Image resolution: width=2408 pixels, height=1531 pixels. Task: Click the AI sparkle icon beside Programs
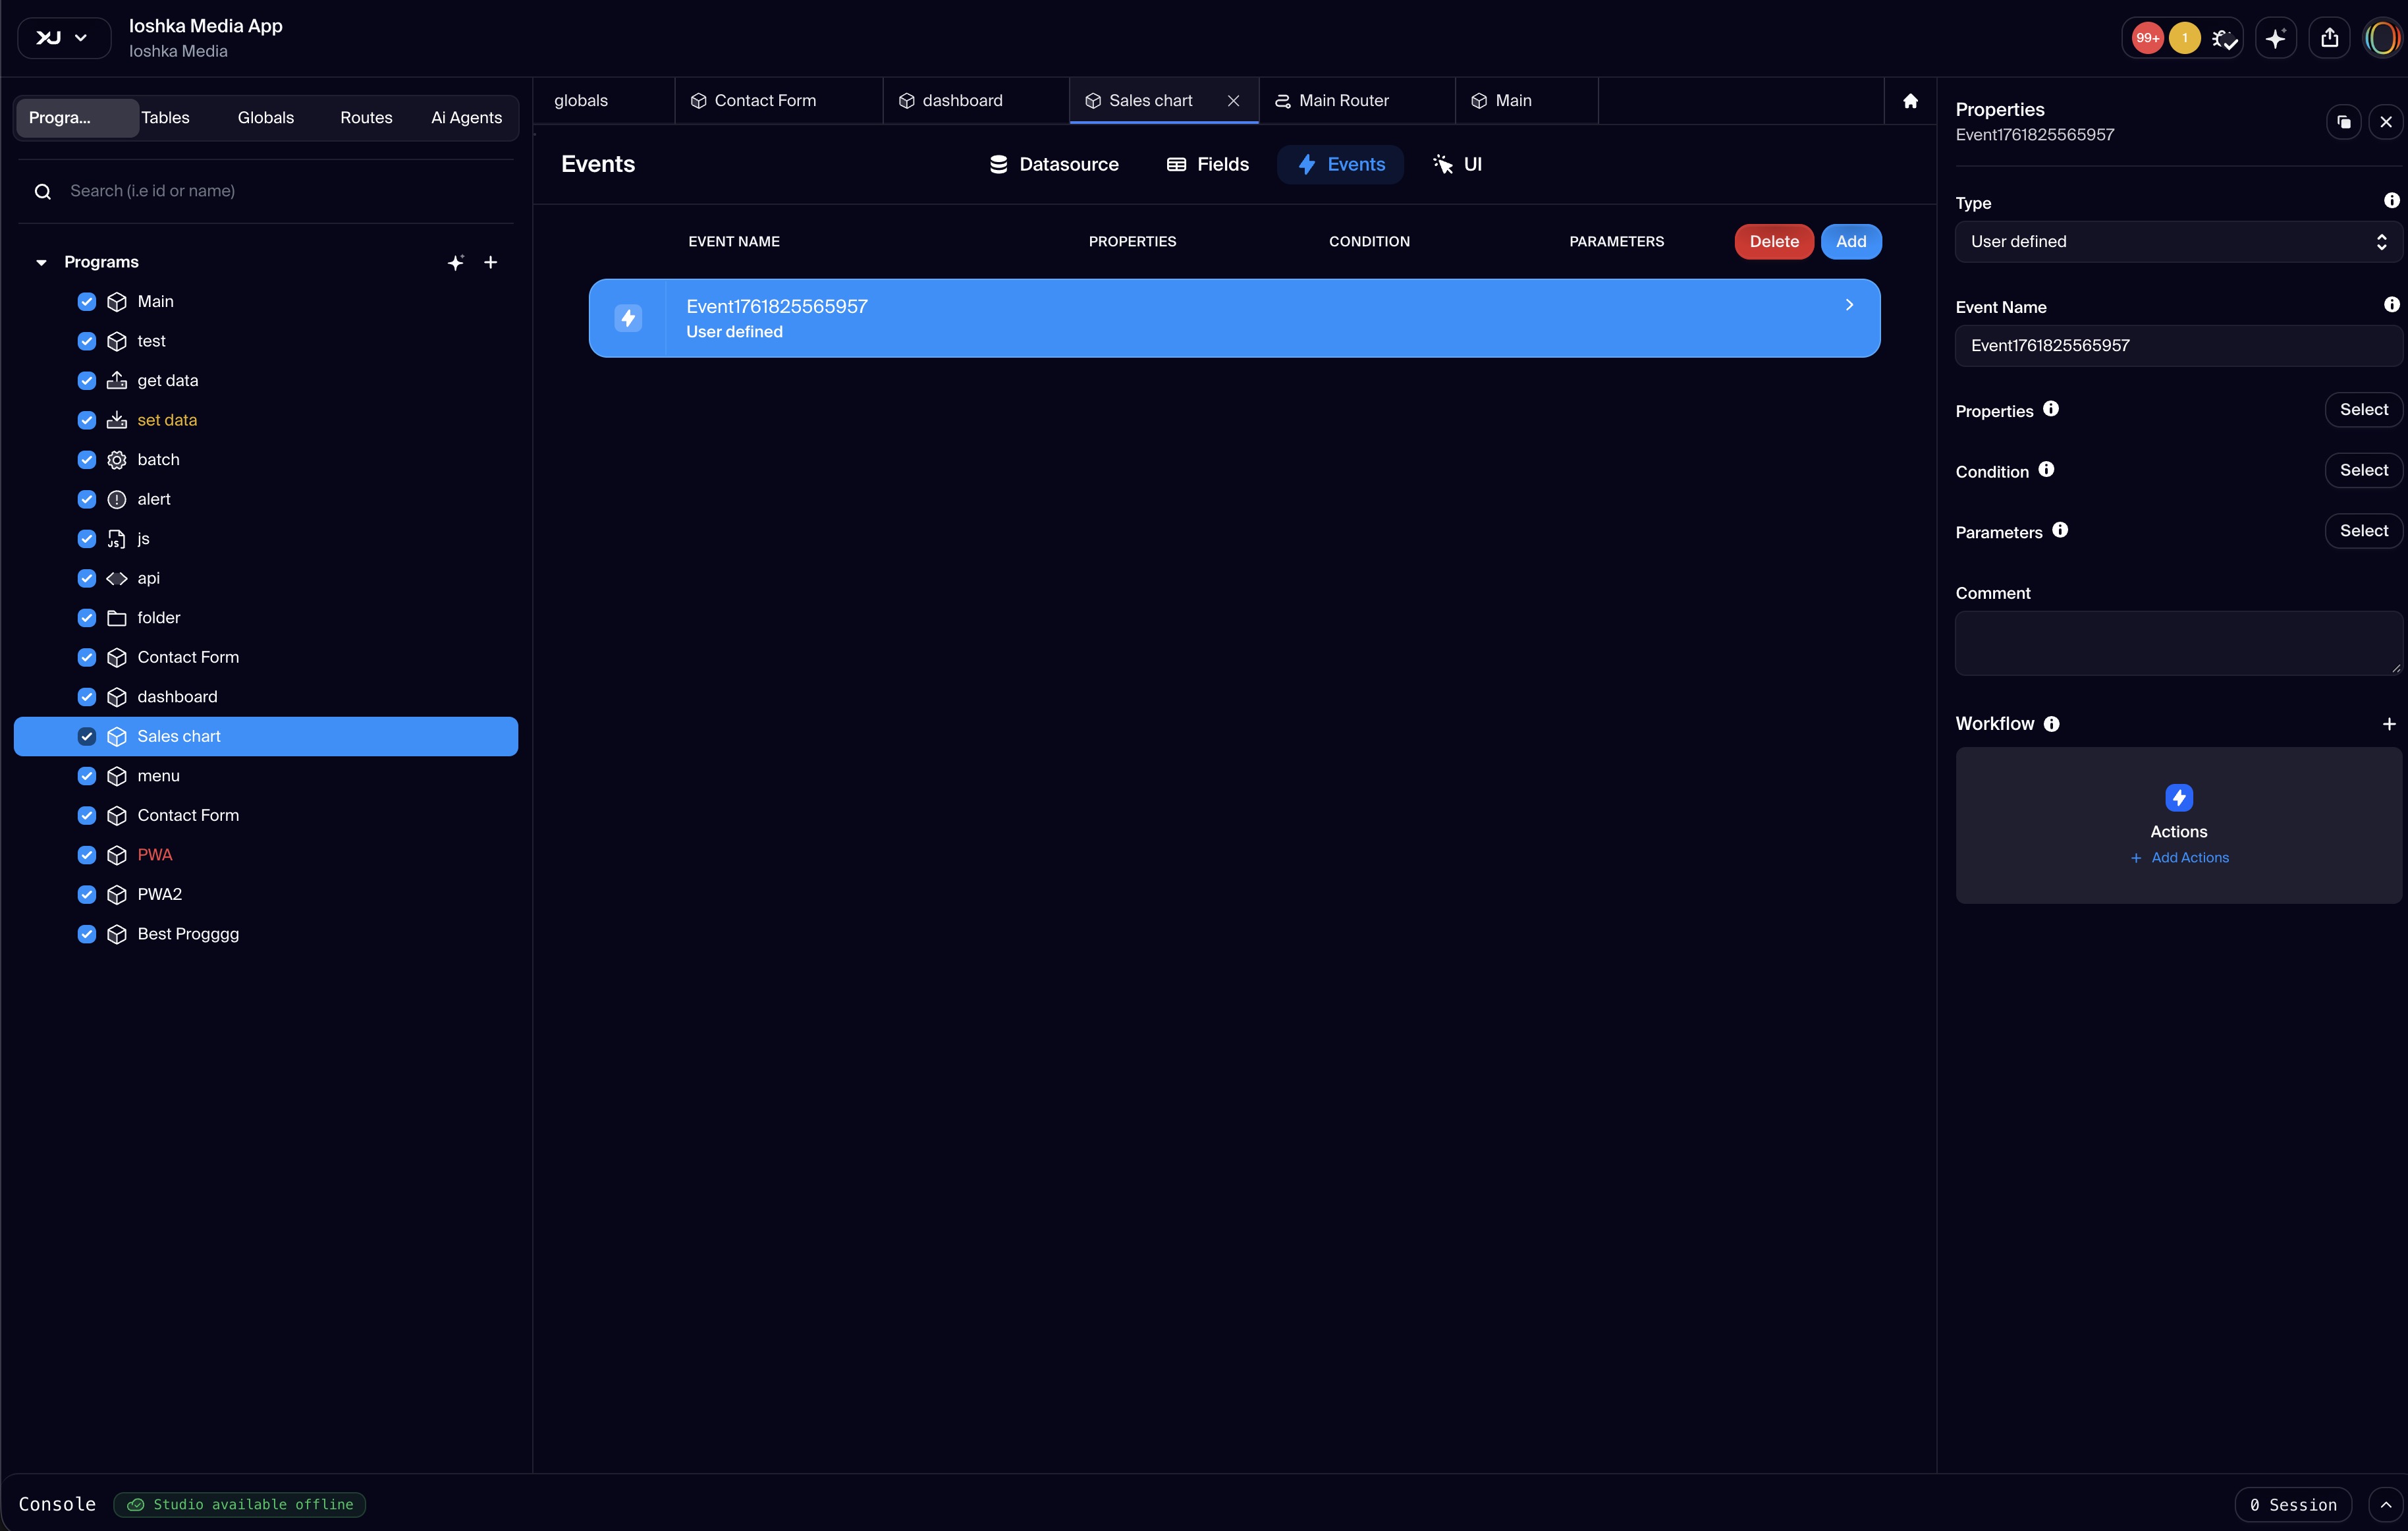point(456,262)
